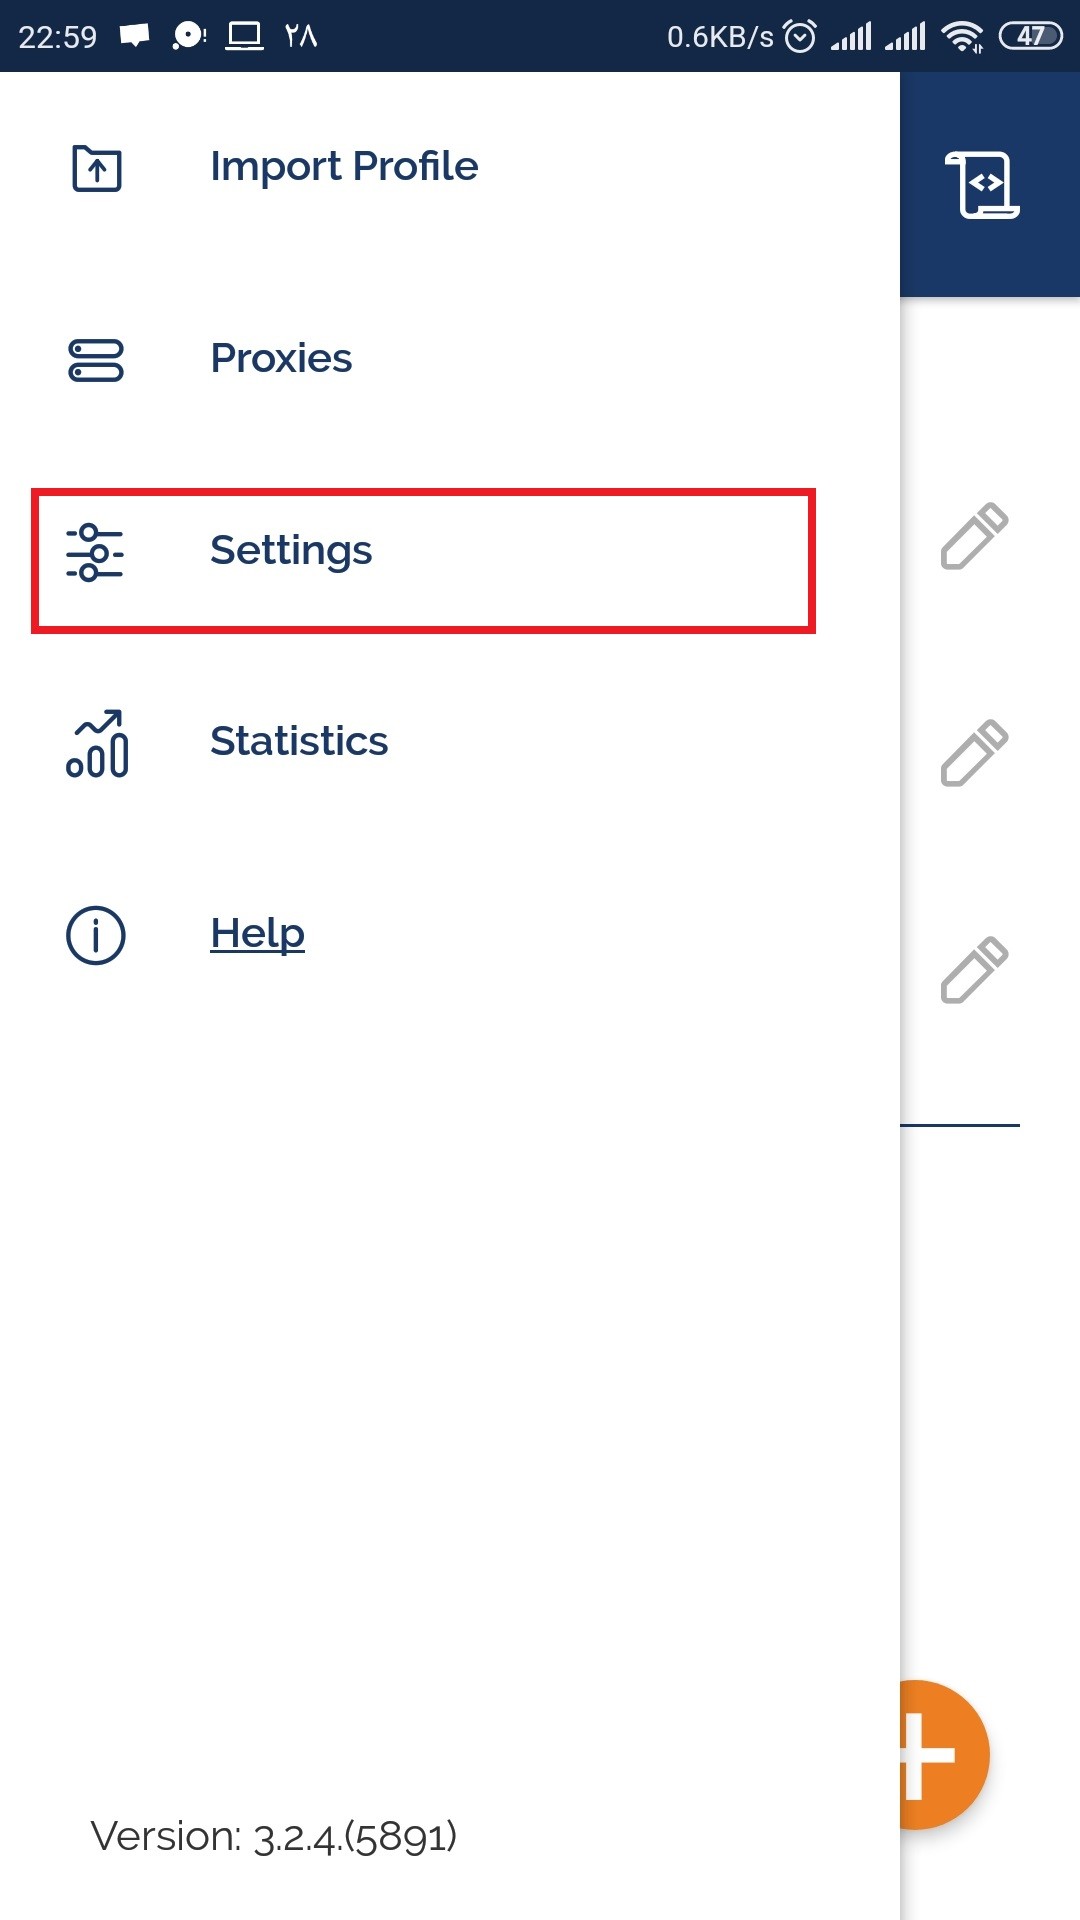Viewport: 1080px width, 1920px height.
Task: Select Import Profile menu entry
Action: [344, 167]
